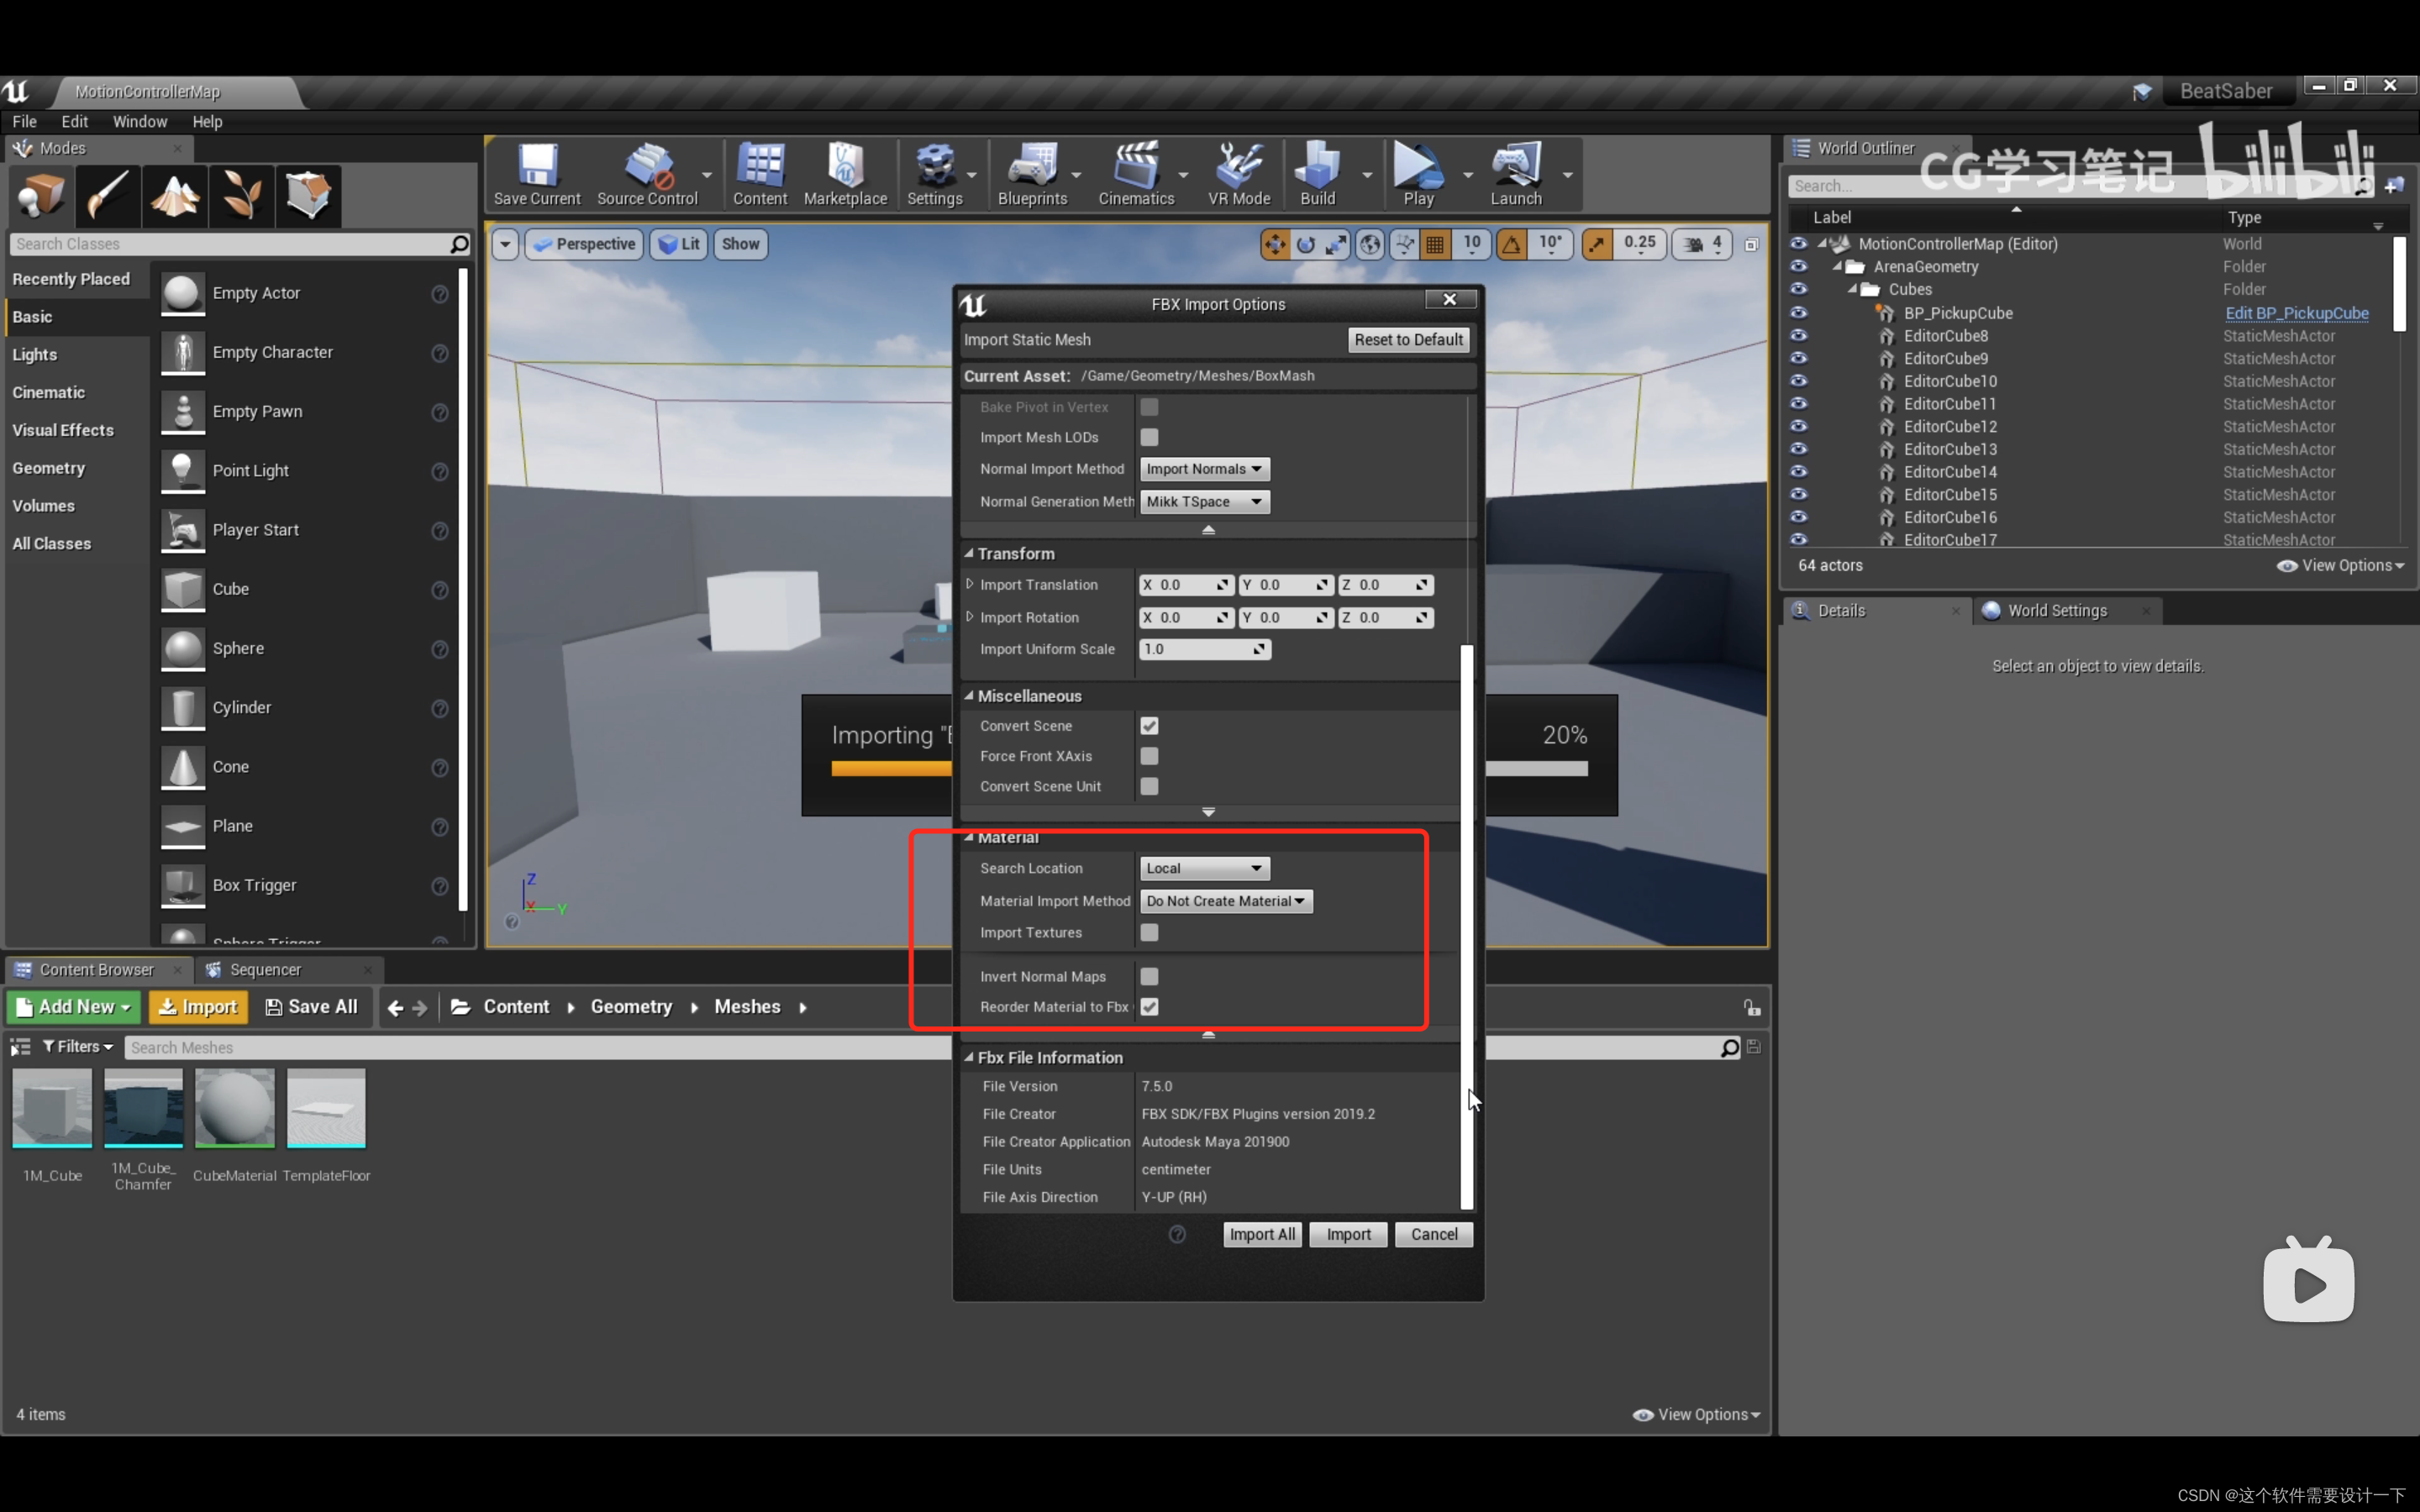2420x1512 pixels.
Task: Click the Import All button
Action: click(1261, 1234)
